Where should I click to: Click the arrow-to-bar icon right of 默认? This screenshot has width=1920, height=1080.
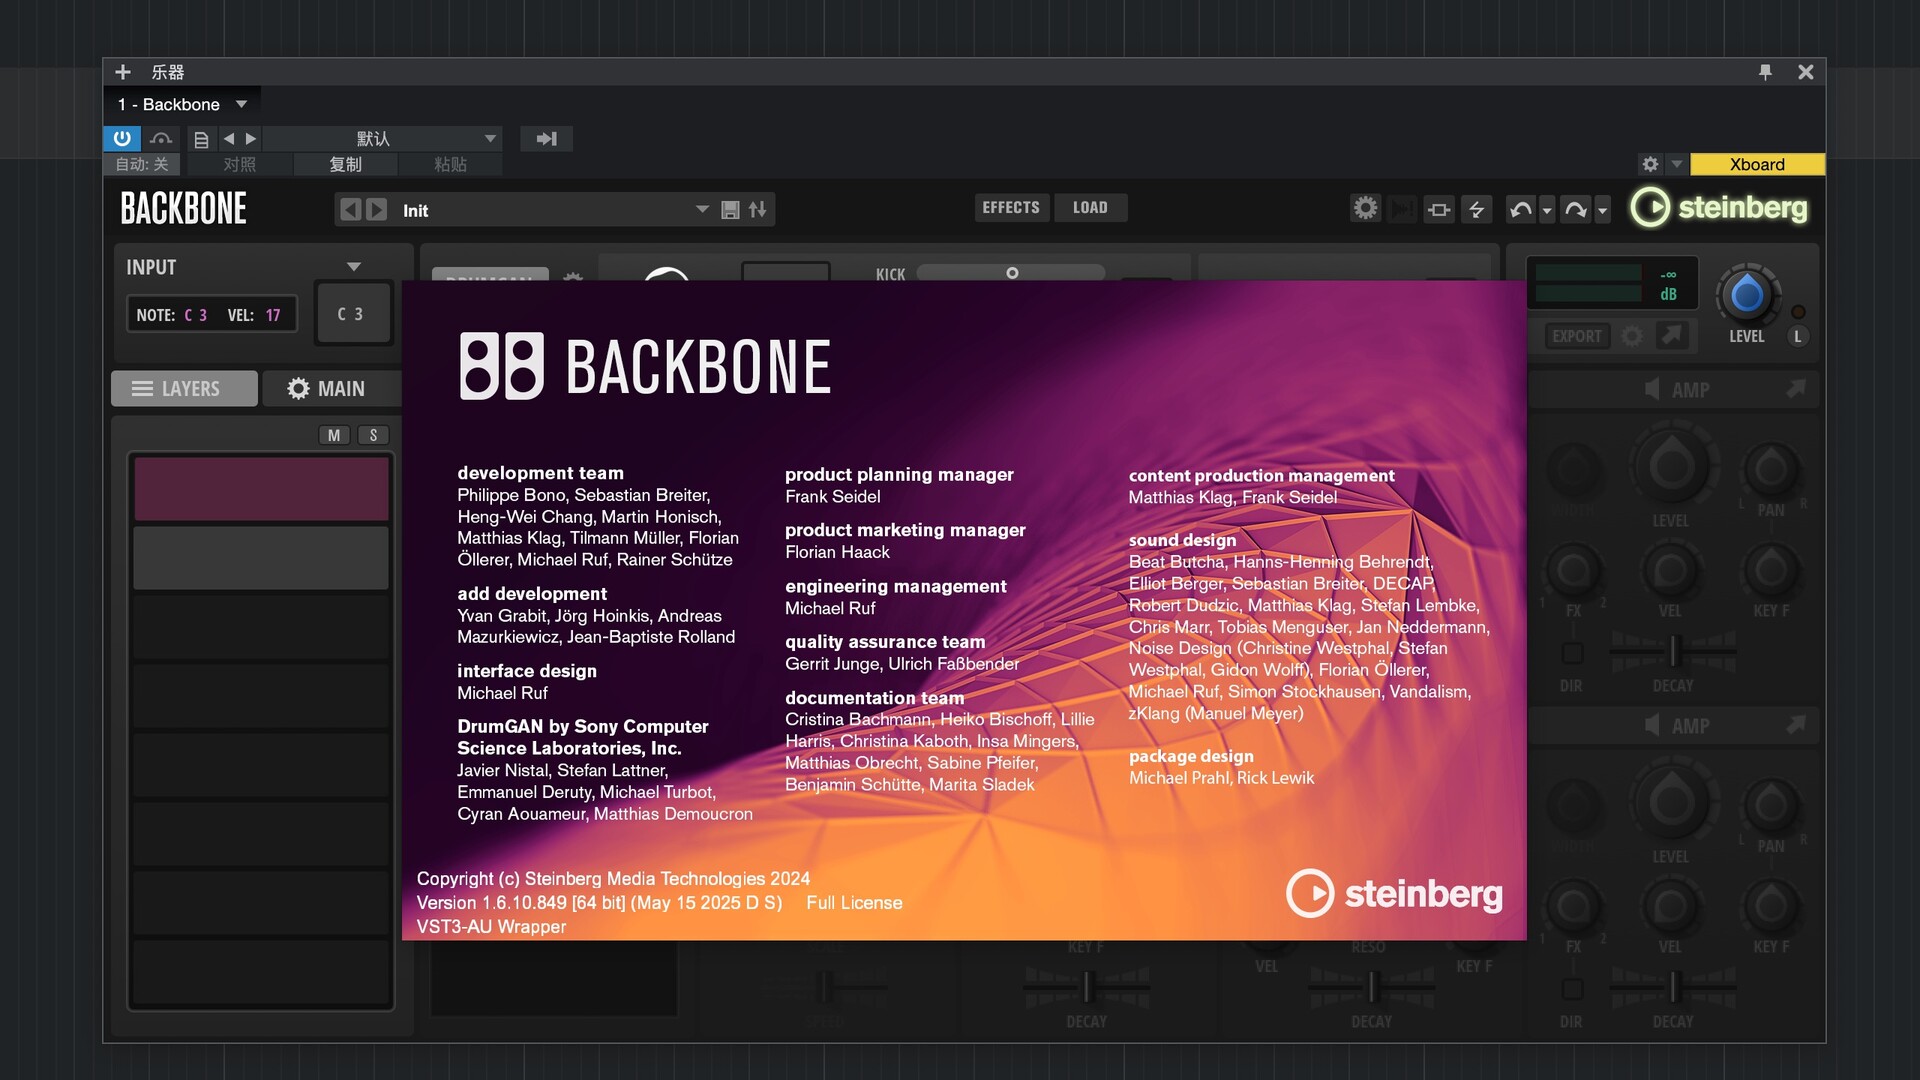[547, 139]
